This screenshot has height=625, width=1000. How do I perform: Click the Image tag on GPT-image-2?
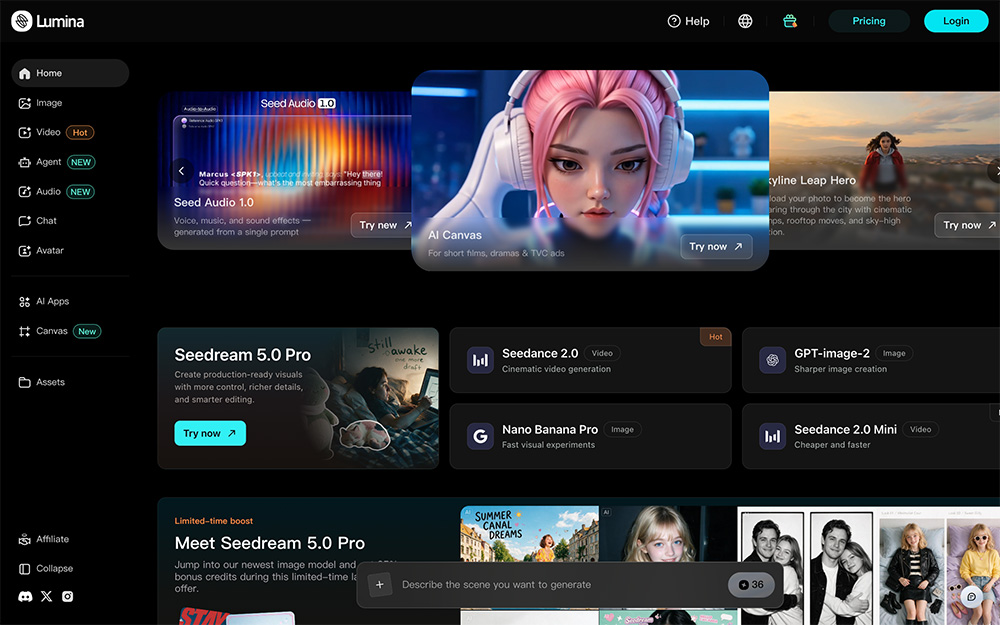pyautogui.click(x=894, y=353)
